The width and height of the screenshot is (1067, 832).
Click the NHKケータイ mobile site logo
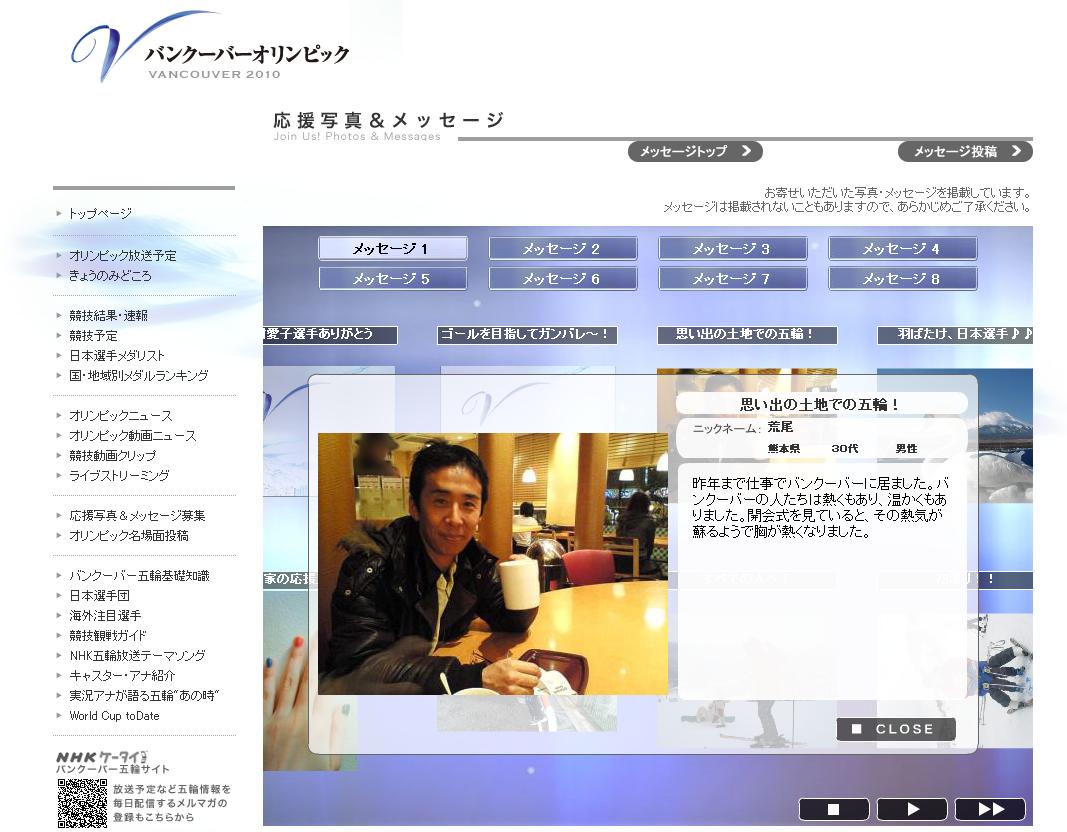(112, 762)
